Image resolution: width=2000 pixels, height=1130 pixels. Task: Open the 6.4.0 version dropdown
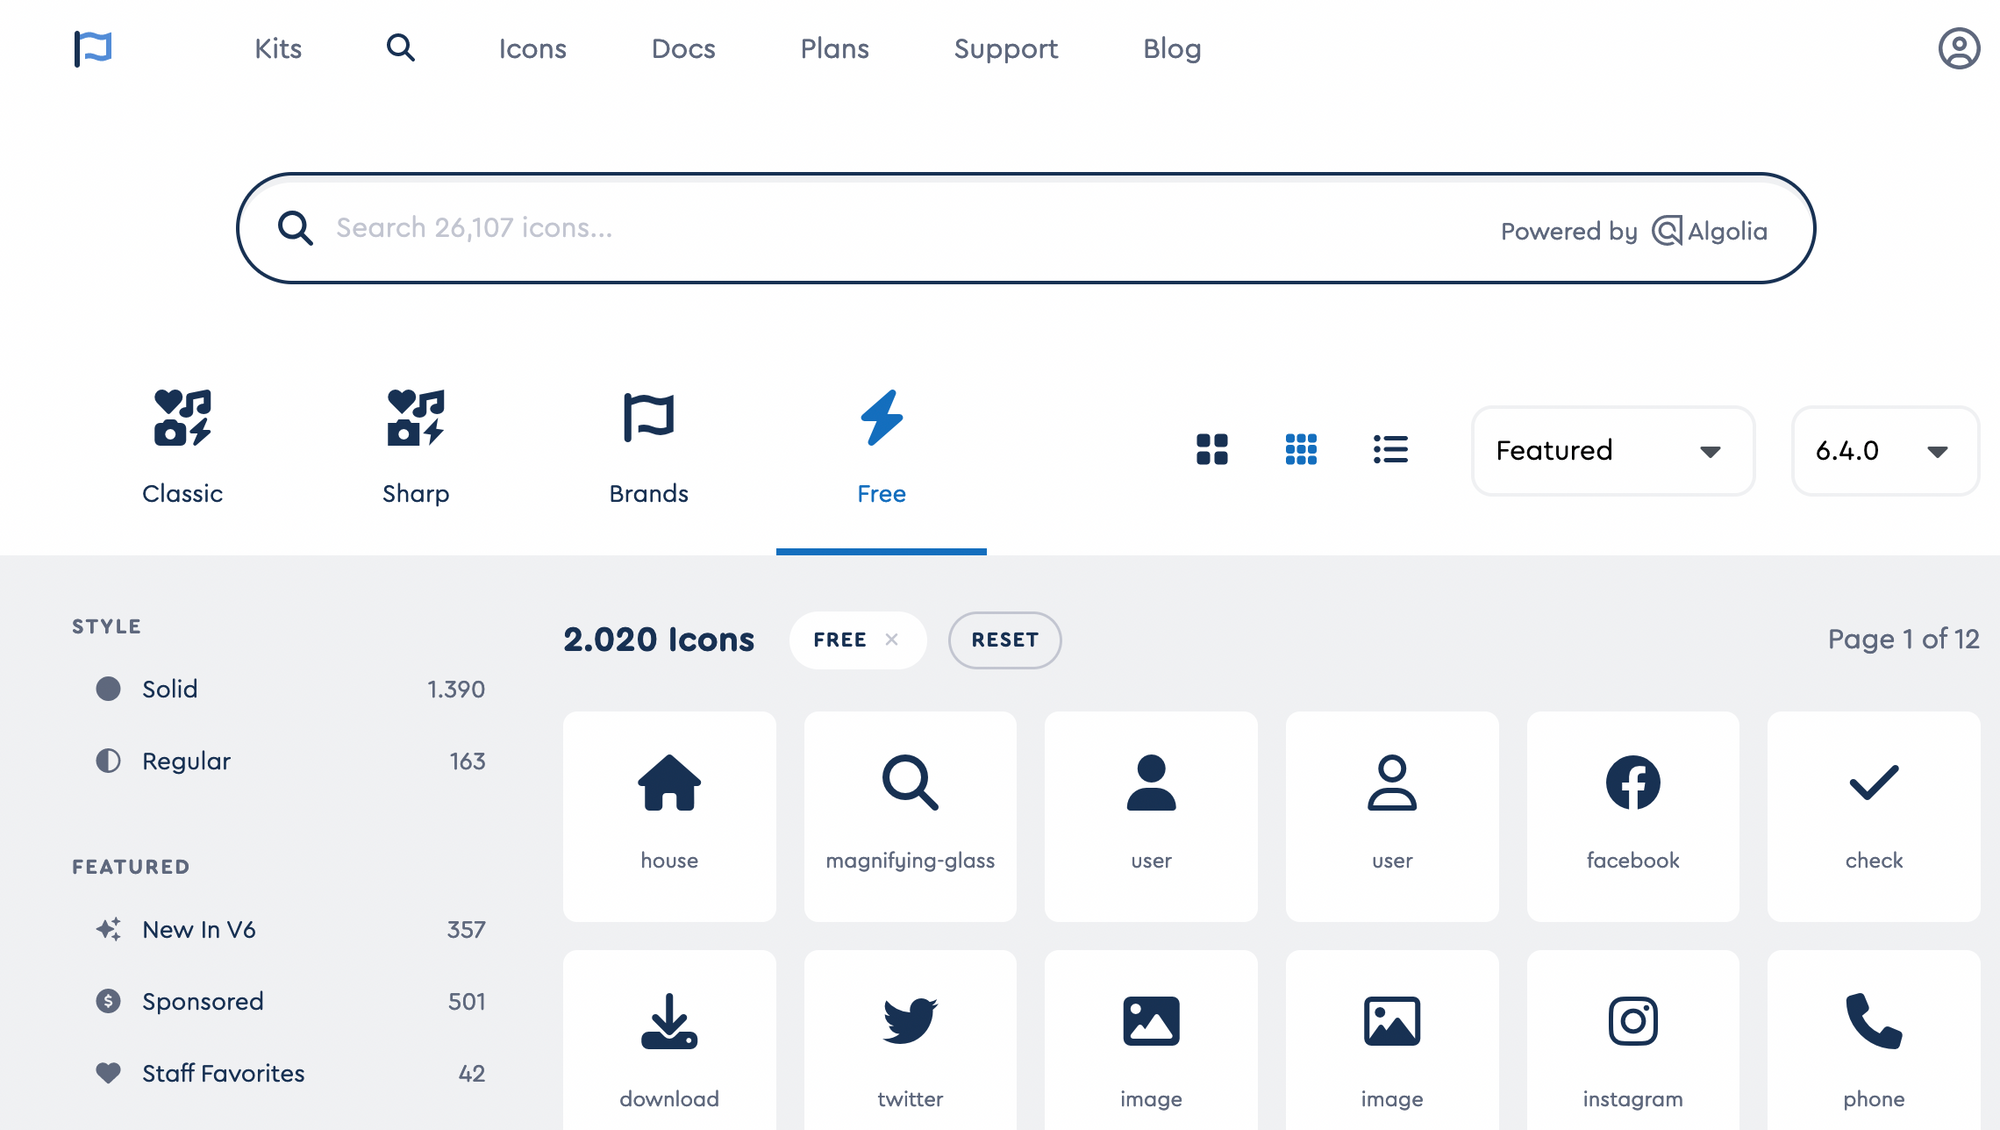point(1884,451)
